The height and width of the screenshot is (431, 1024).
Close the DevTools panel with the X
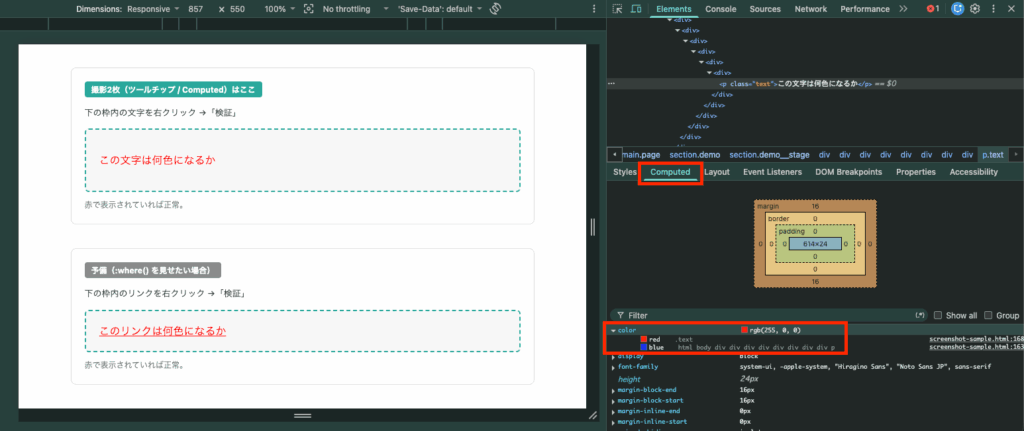[1012, 9]
